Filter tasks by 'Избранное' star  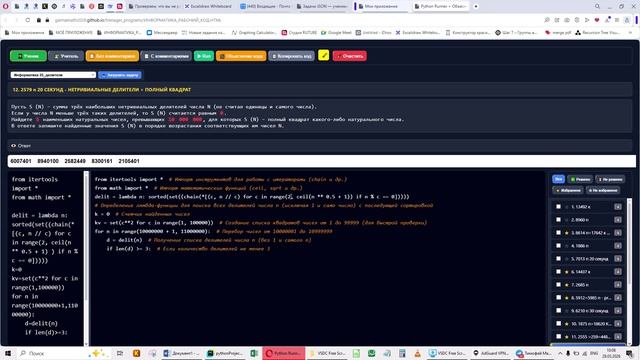click(568, 190)
